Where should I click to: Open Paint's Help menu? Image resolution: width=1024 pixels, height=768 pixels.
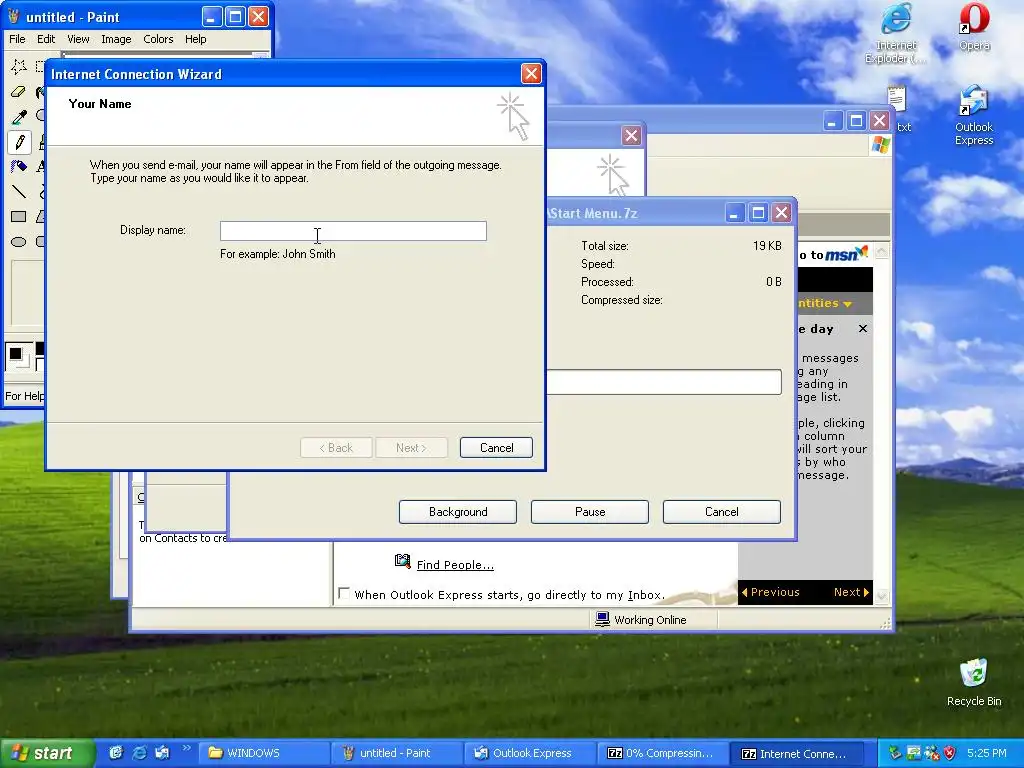[x=195, y=39]
